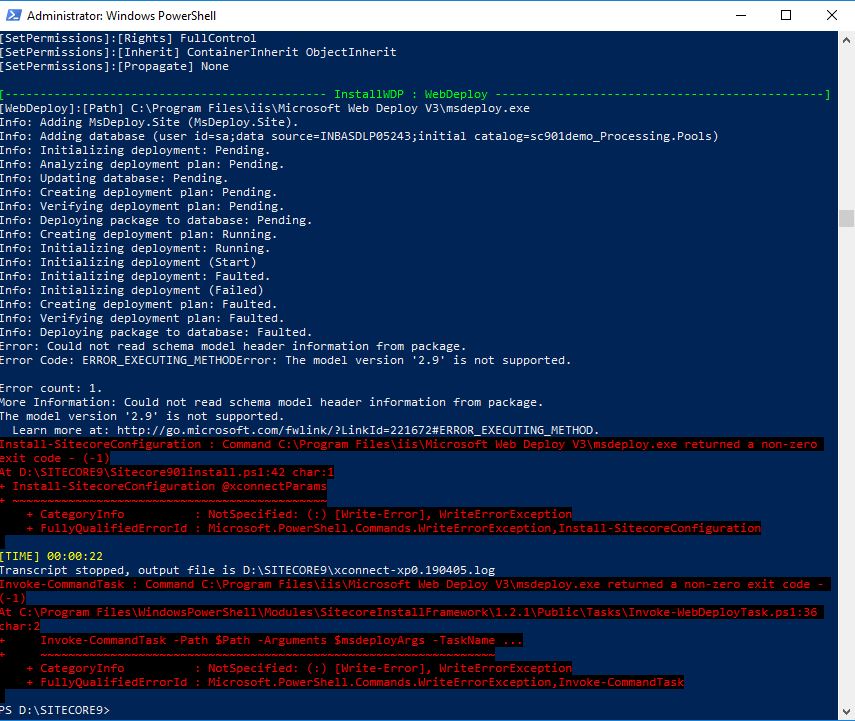Click 'Error: Could not read schema model' line
This screenshot has height=721, width=855.
[233, 346]
